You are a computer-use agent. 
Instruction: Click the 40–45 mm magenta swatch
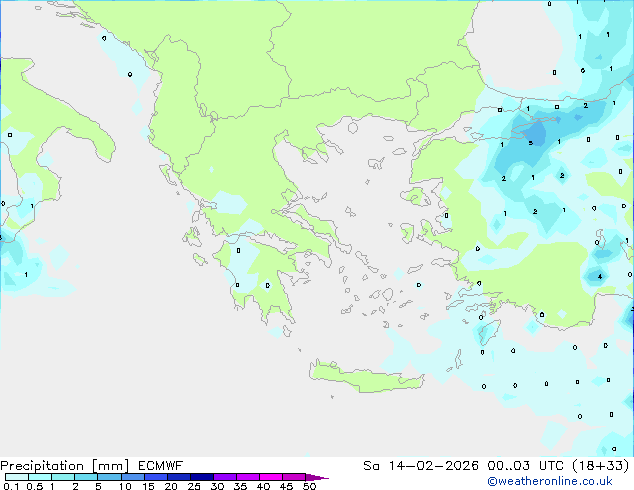coord(271,477)
